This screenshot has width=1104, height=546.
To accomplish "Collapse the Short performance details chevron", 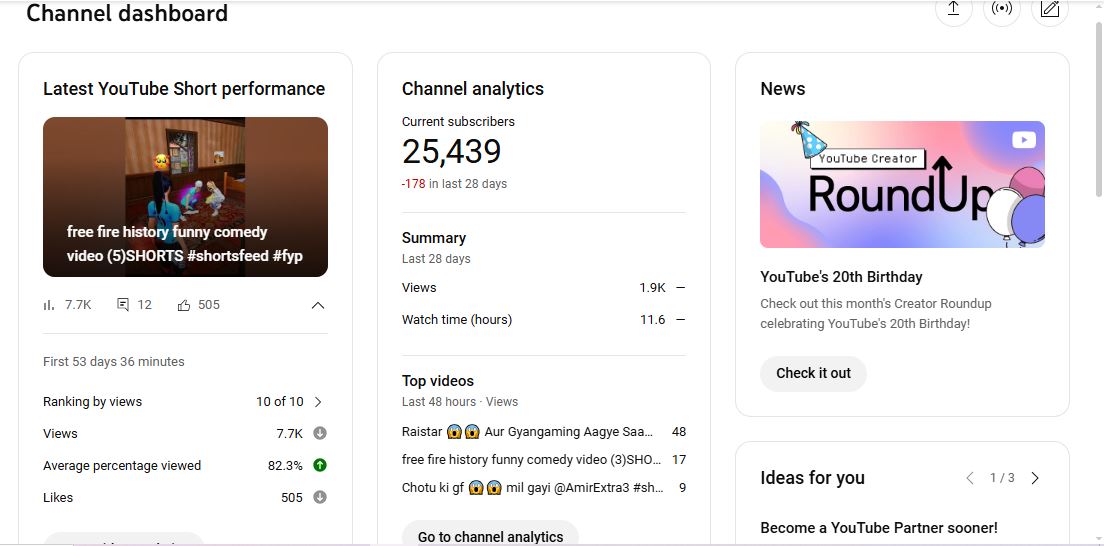I will [x=318, y=305].
